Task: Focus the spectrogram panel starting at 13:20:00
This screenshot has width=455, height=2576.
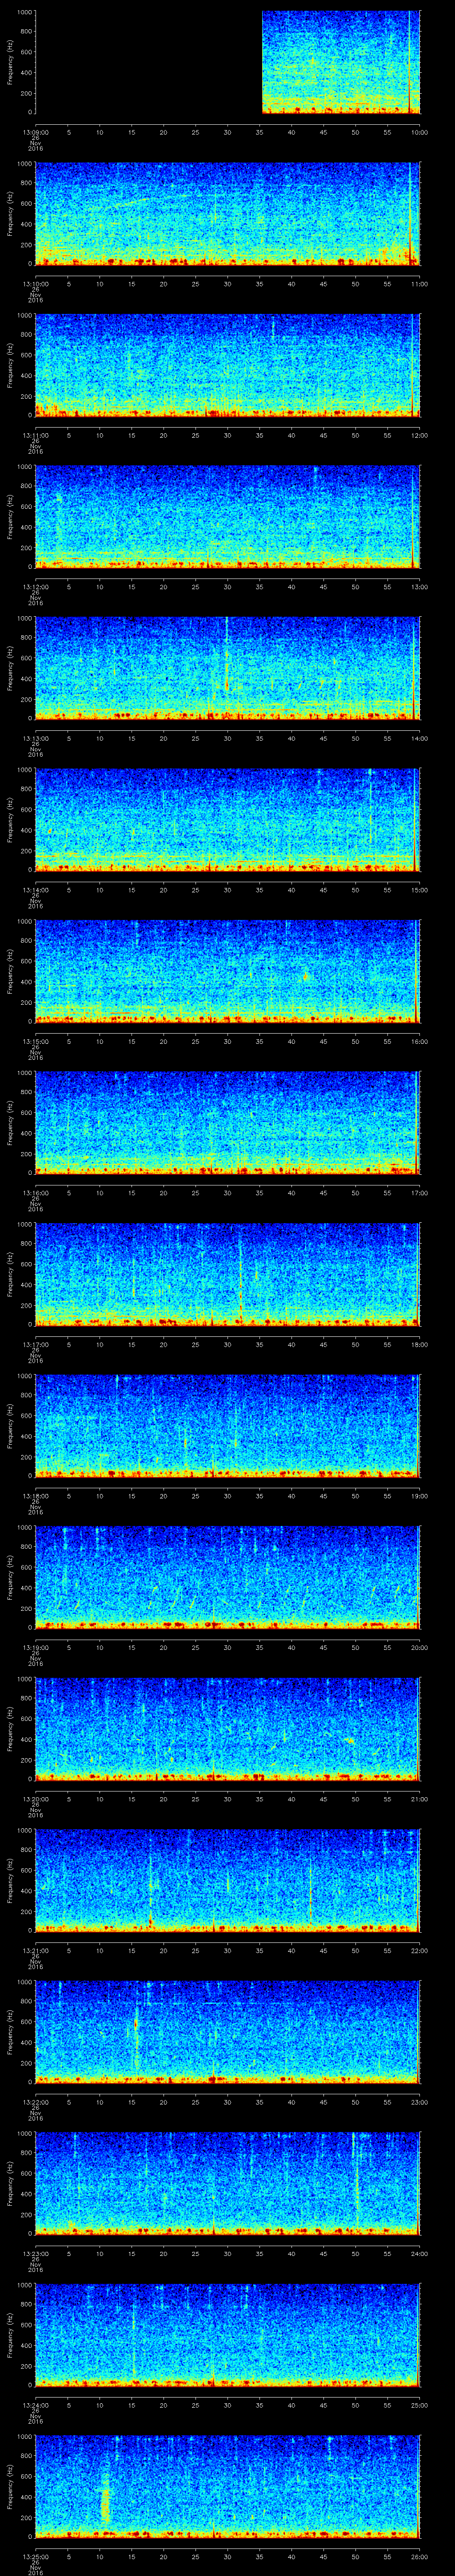Action: click(x=228, y=1729)
